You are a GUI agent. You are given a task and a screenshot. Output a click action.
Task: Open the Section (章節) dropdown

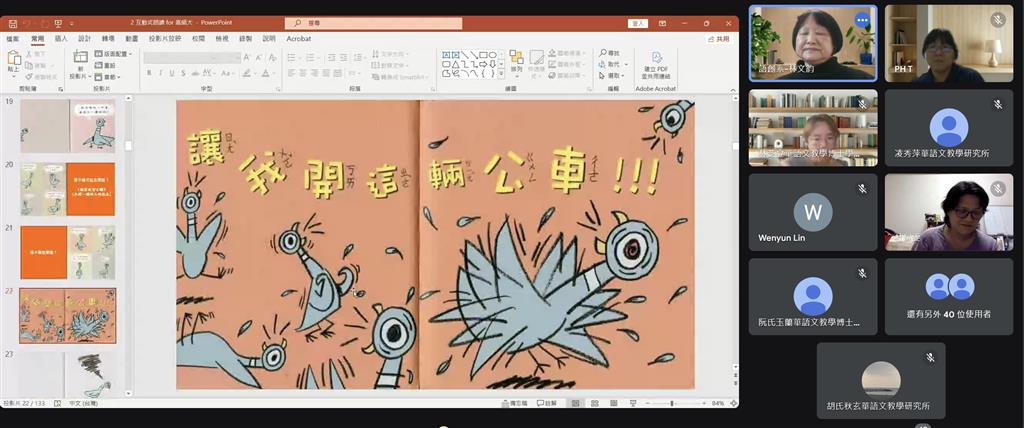click(x=108, y=77)
